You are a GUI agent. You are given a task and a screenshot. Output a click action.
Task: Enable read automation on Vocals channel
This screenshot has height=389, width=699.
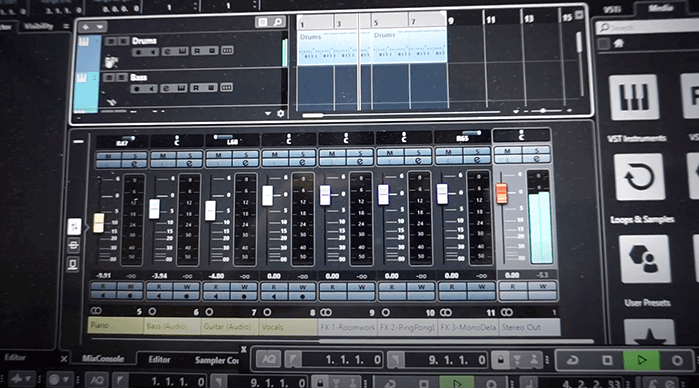pos(274,287)
